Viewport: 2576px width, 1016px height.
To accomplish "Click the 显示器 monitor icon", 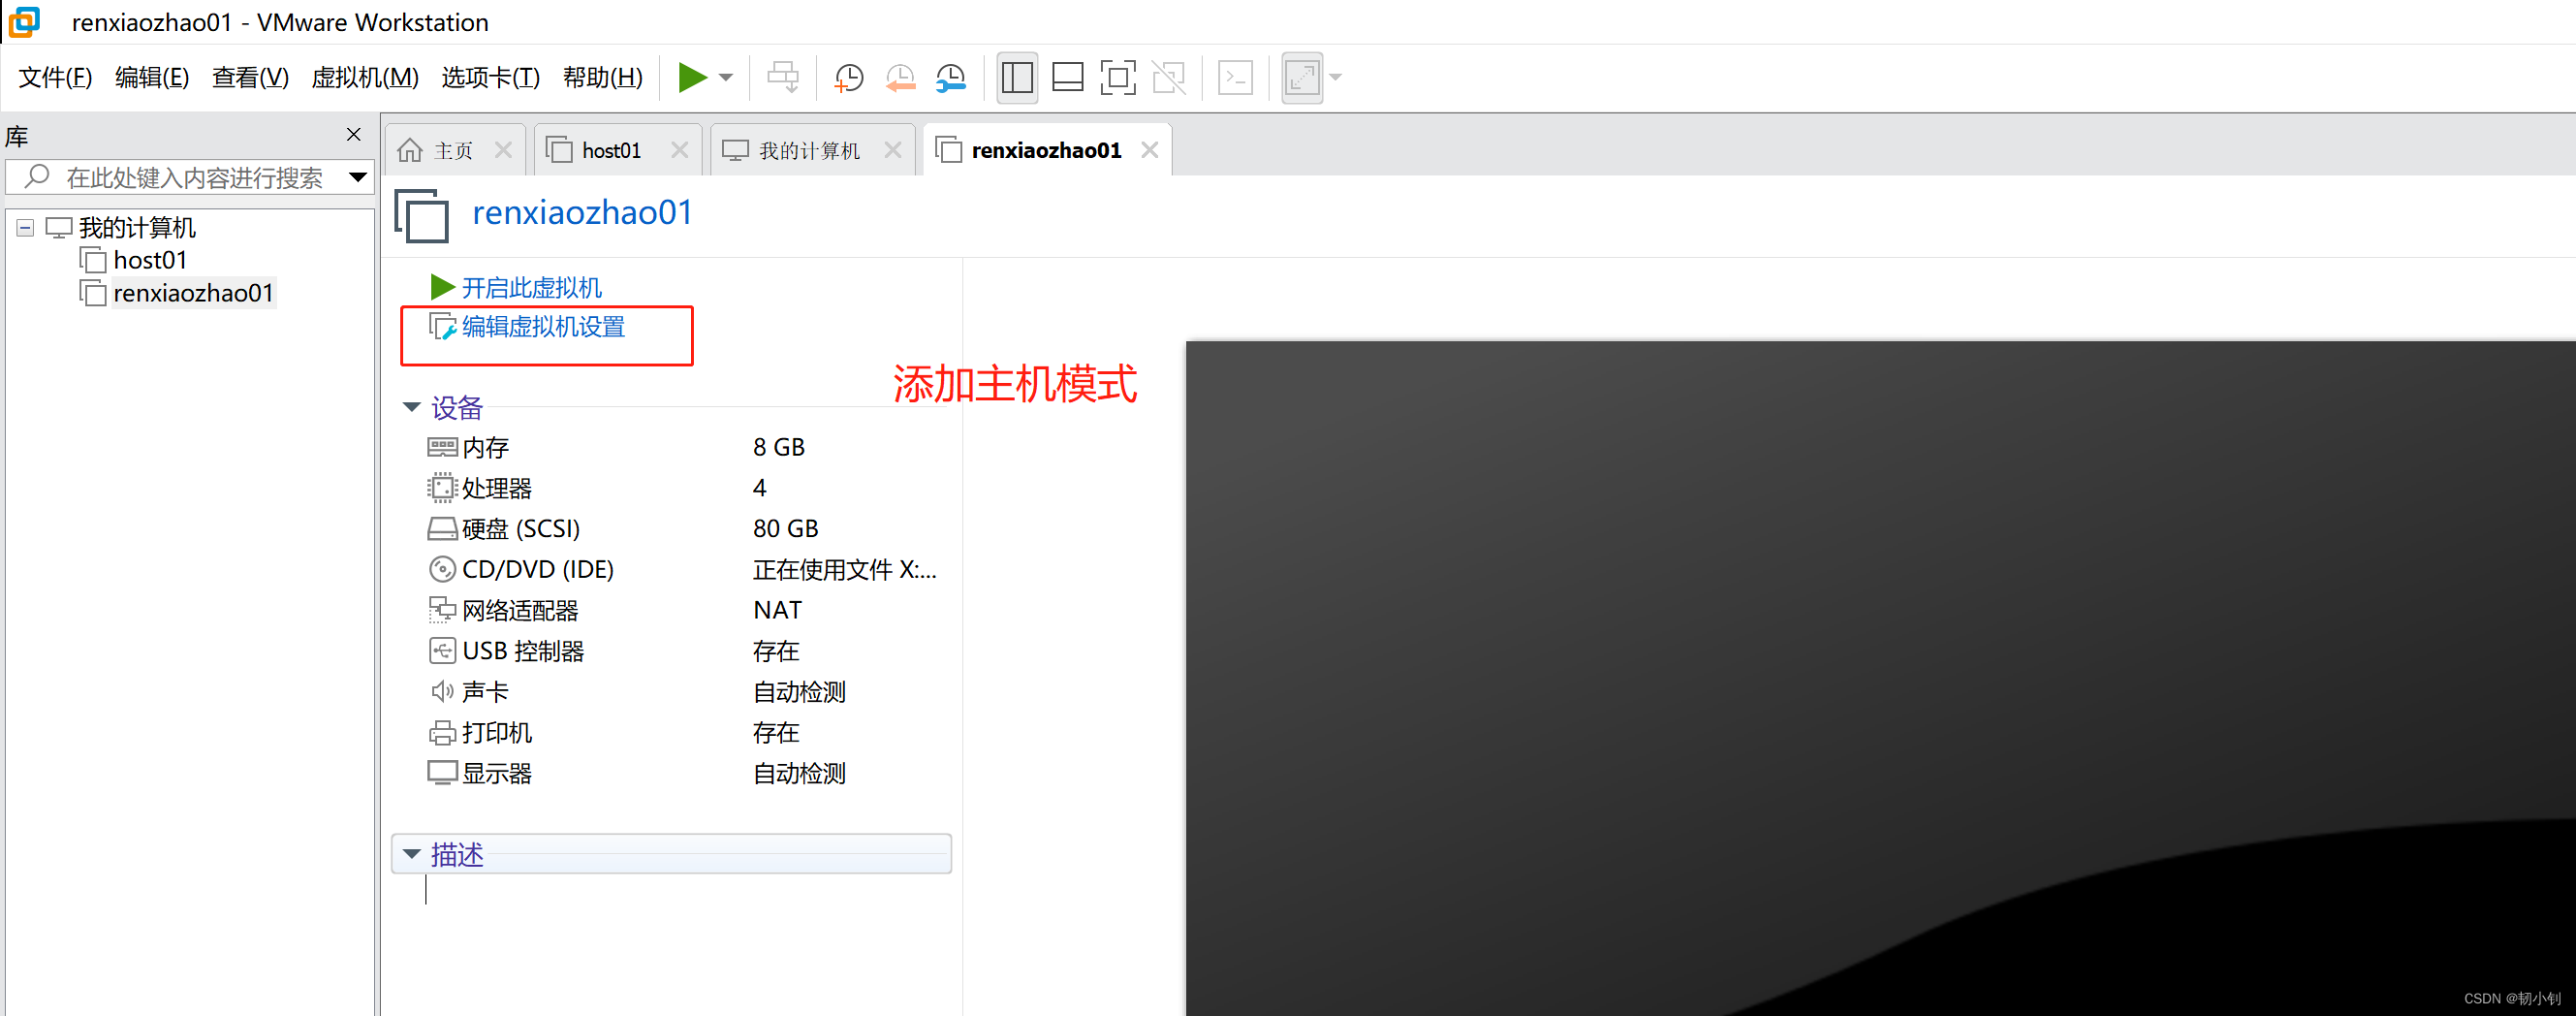I will (x=442, y=773).
